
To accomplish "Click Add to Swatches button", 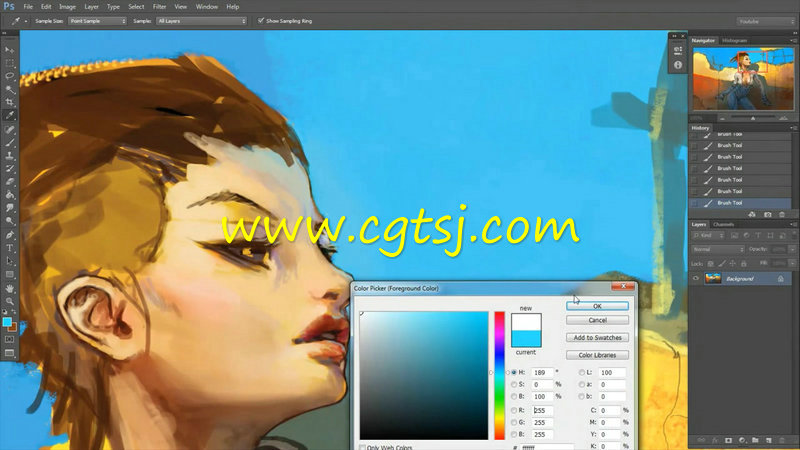I will pyautogui.click(x=597, y=338).
